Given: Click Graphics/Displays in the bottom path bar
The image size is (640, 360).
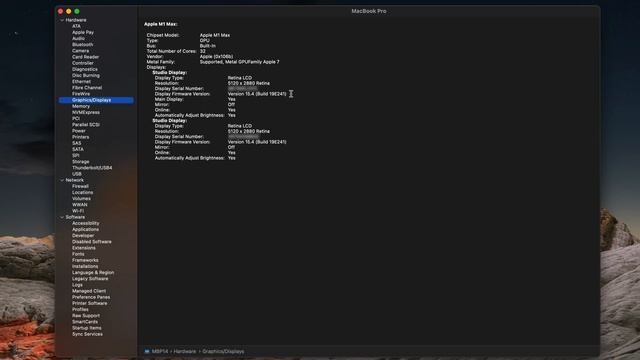Looking at the screenshot, I should [x=223, y=351].
